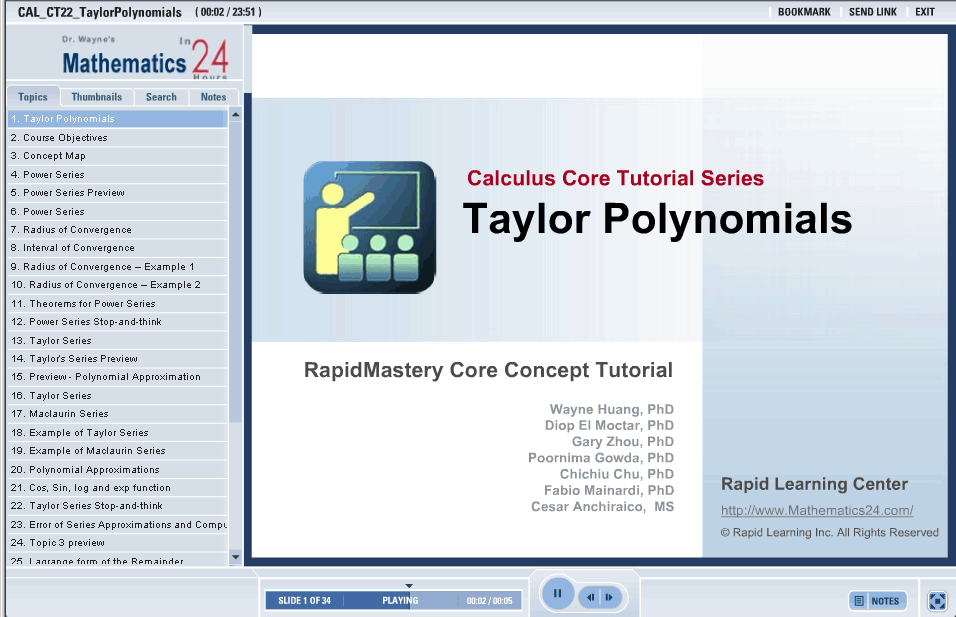Open topic 4. Power Series
The height and width of the screenshot is (617, 956).
[x=117, y=175]
